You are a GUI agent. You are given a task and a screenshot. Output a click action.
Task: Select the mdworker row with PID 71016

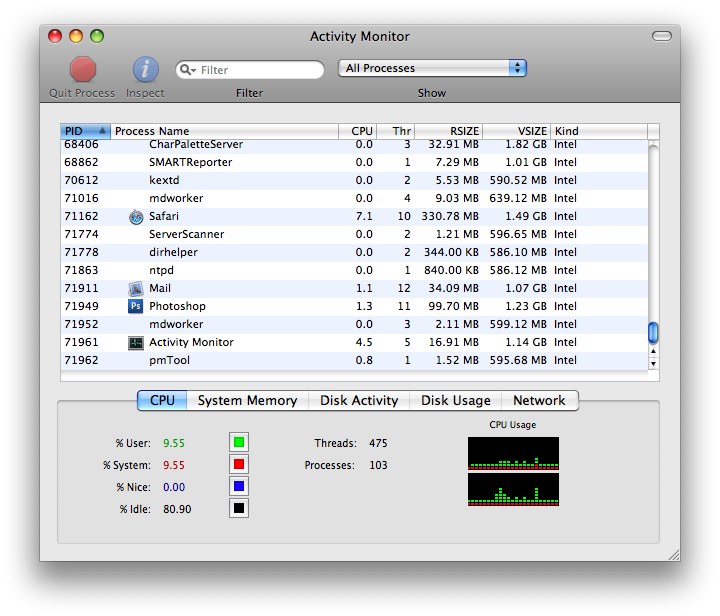354,198
